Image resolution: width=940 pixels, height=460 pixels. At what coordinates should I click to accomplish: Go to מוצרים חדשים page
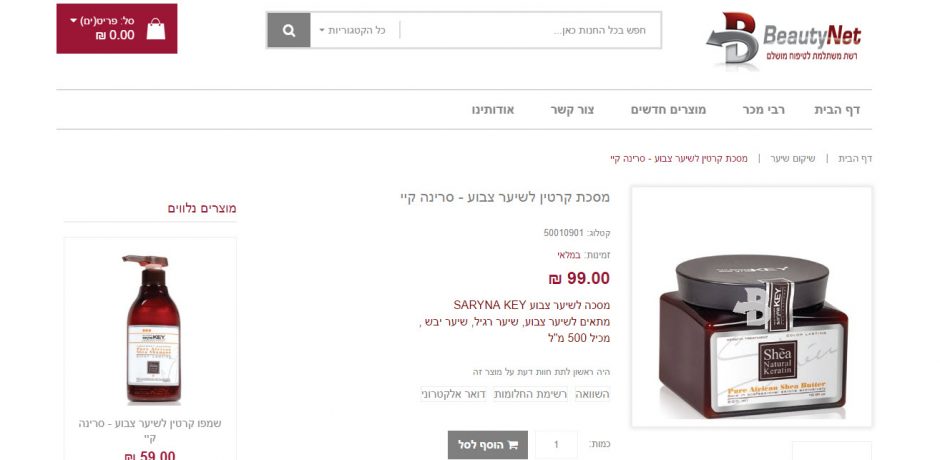click(x=668, y=110)
